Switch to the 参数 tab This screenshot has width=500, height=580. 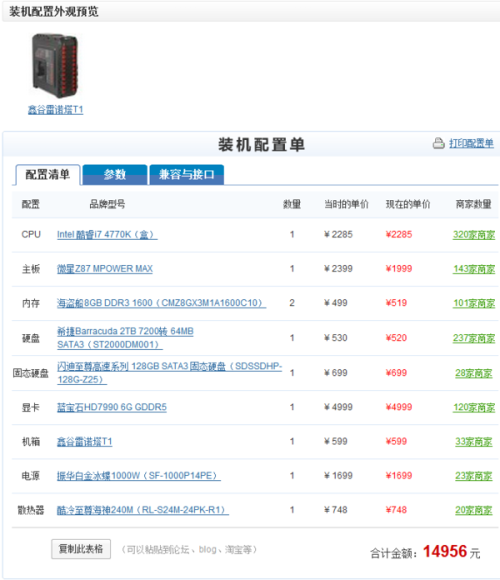point(115,175)
